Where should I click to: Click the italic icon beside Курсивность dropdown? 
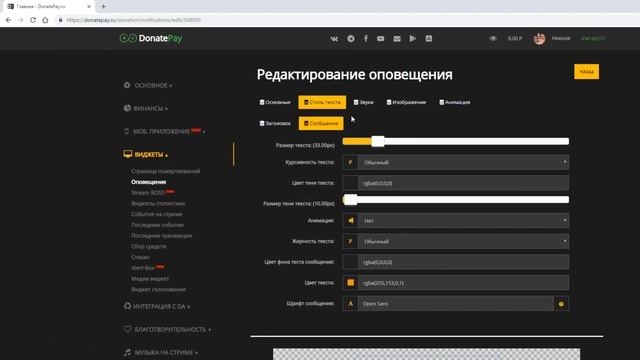350,162
